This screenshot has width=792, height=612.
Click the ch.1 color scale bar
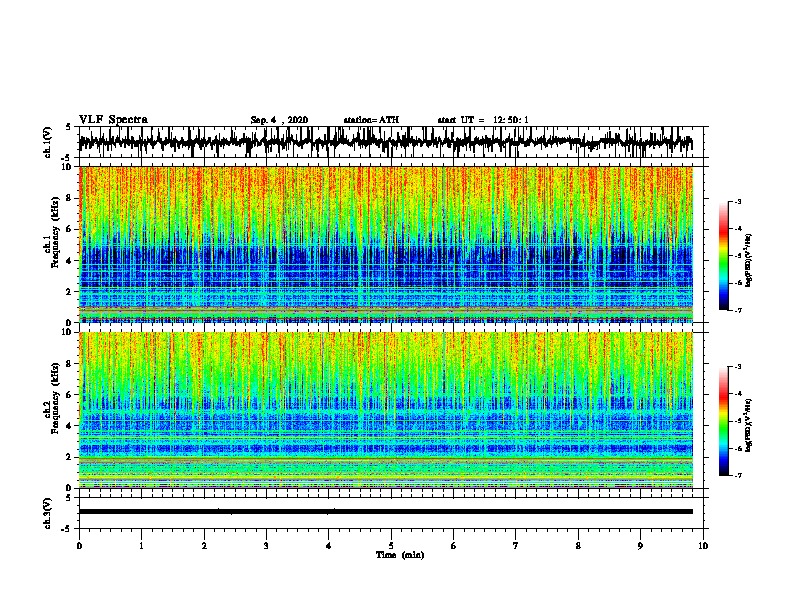[x=723, y=256]
